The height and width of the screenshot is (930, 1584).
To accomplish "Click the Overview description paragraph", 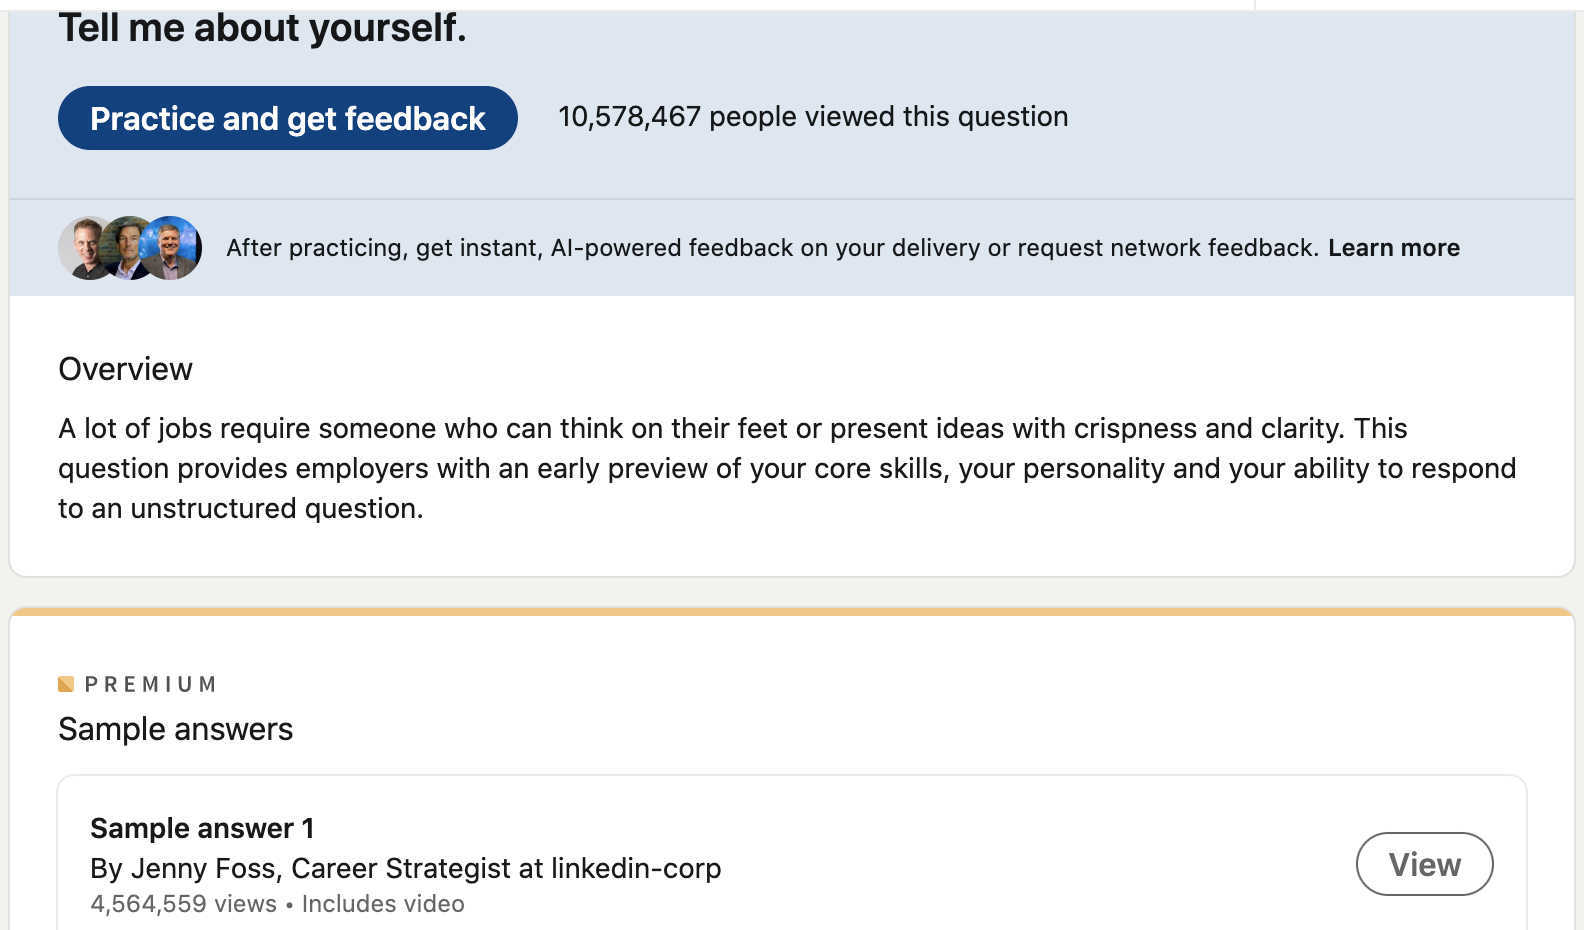I will 786,468.
